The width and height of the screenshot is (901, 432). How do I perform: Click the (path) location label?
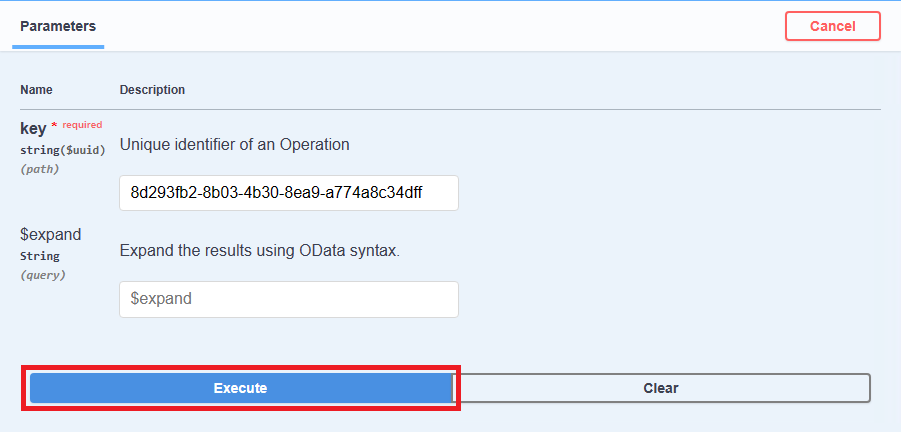pos(39,169)
